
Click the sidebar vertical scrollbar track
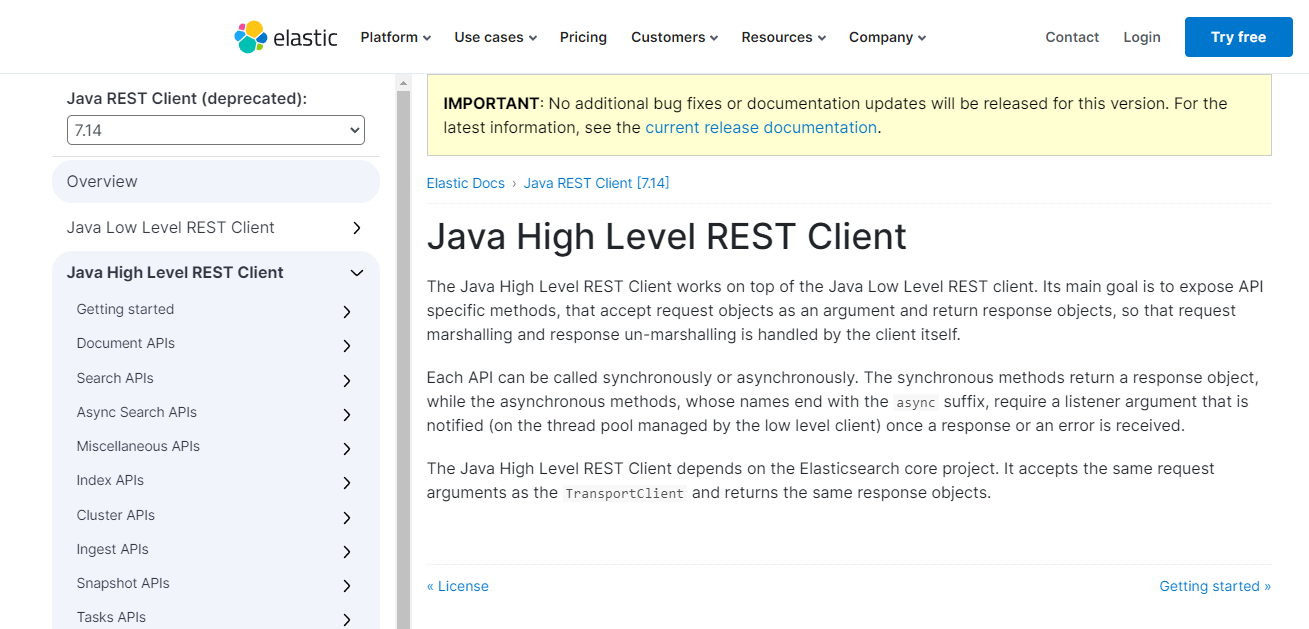404,360
